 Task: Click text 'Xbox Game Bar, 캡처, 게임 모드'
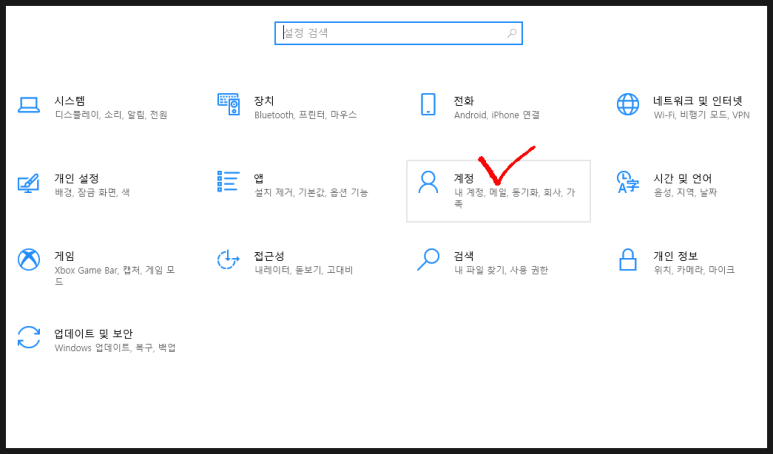click(115, 276)
